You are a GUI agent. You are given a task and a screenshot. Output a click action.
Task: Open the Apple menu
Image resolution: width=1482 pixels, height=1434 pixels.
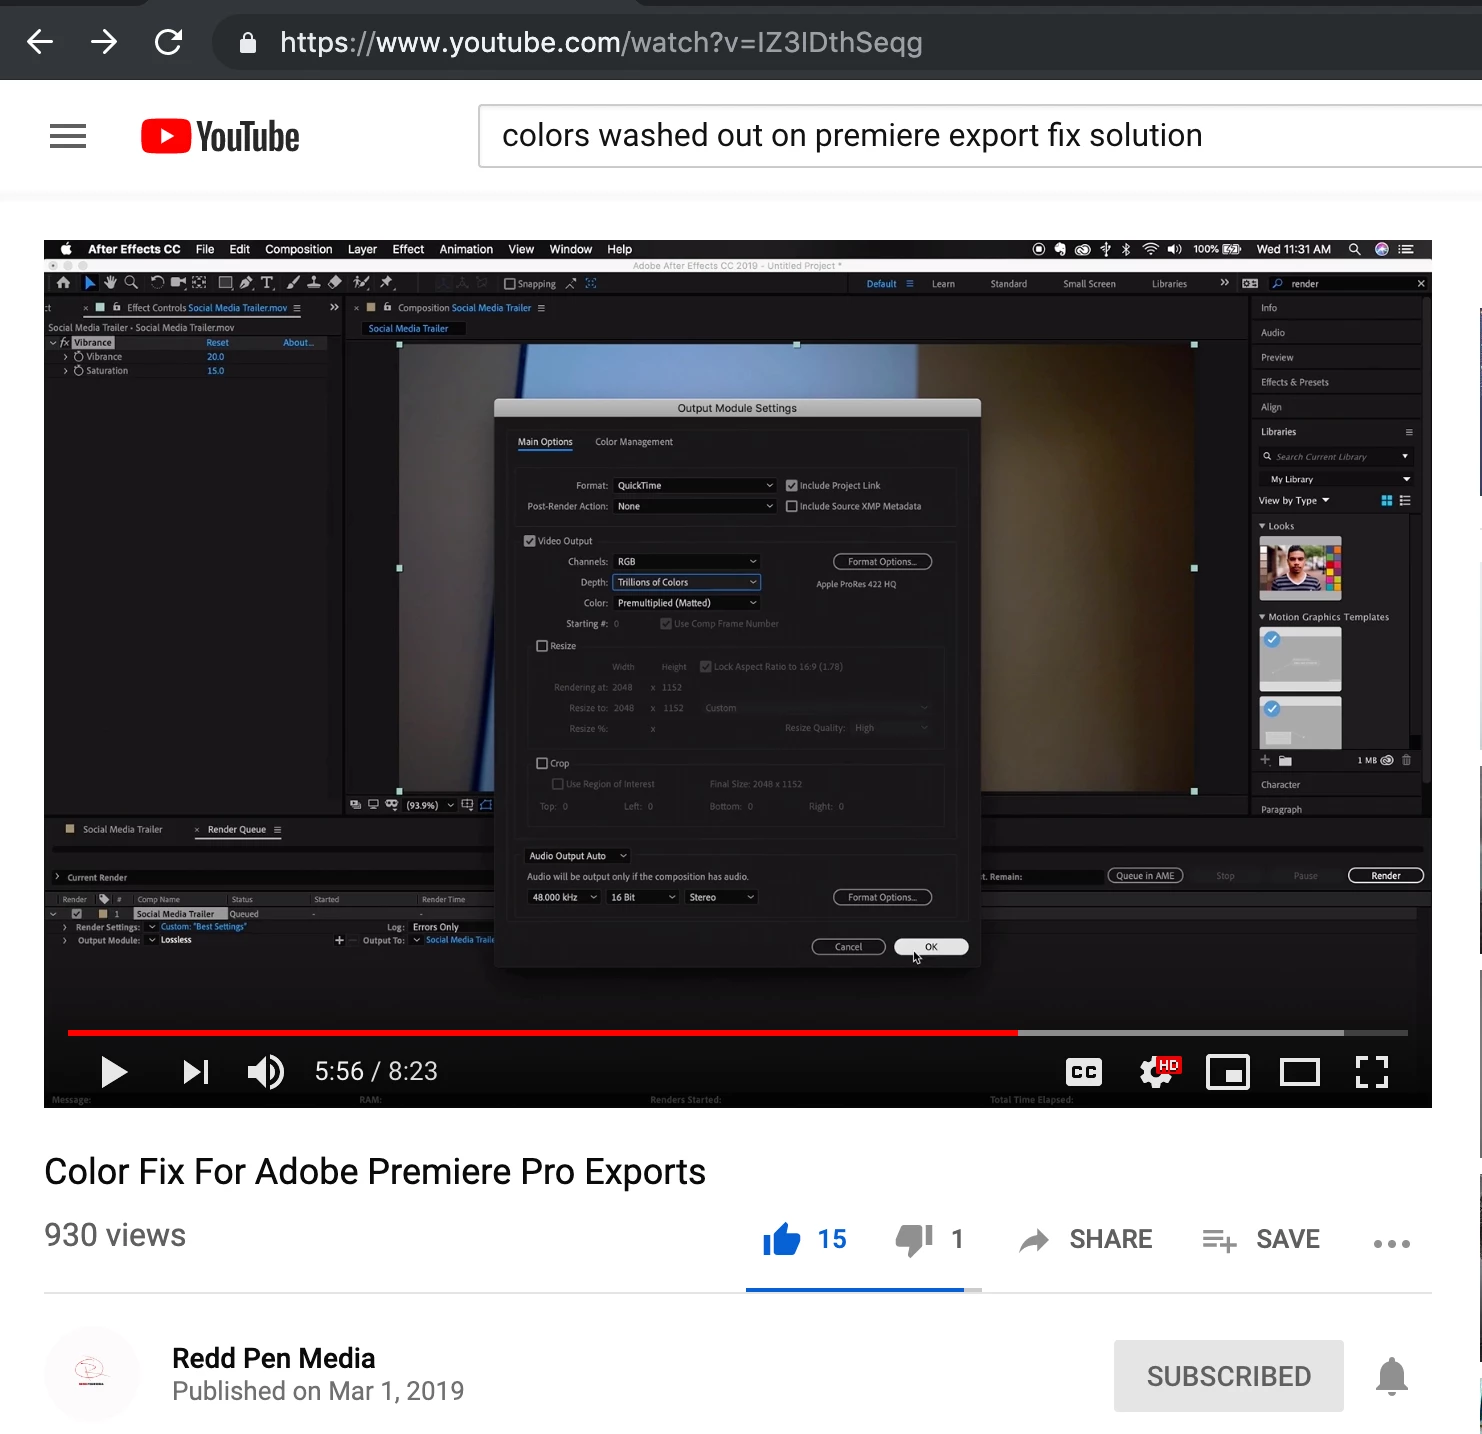(x=66, y=250)
